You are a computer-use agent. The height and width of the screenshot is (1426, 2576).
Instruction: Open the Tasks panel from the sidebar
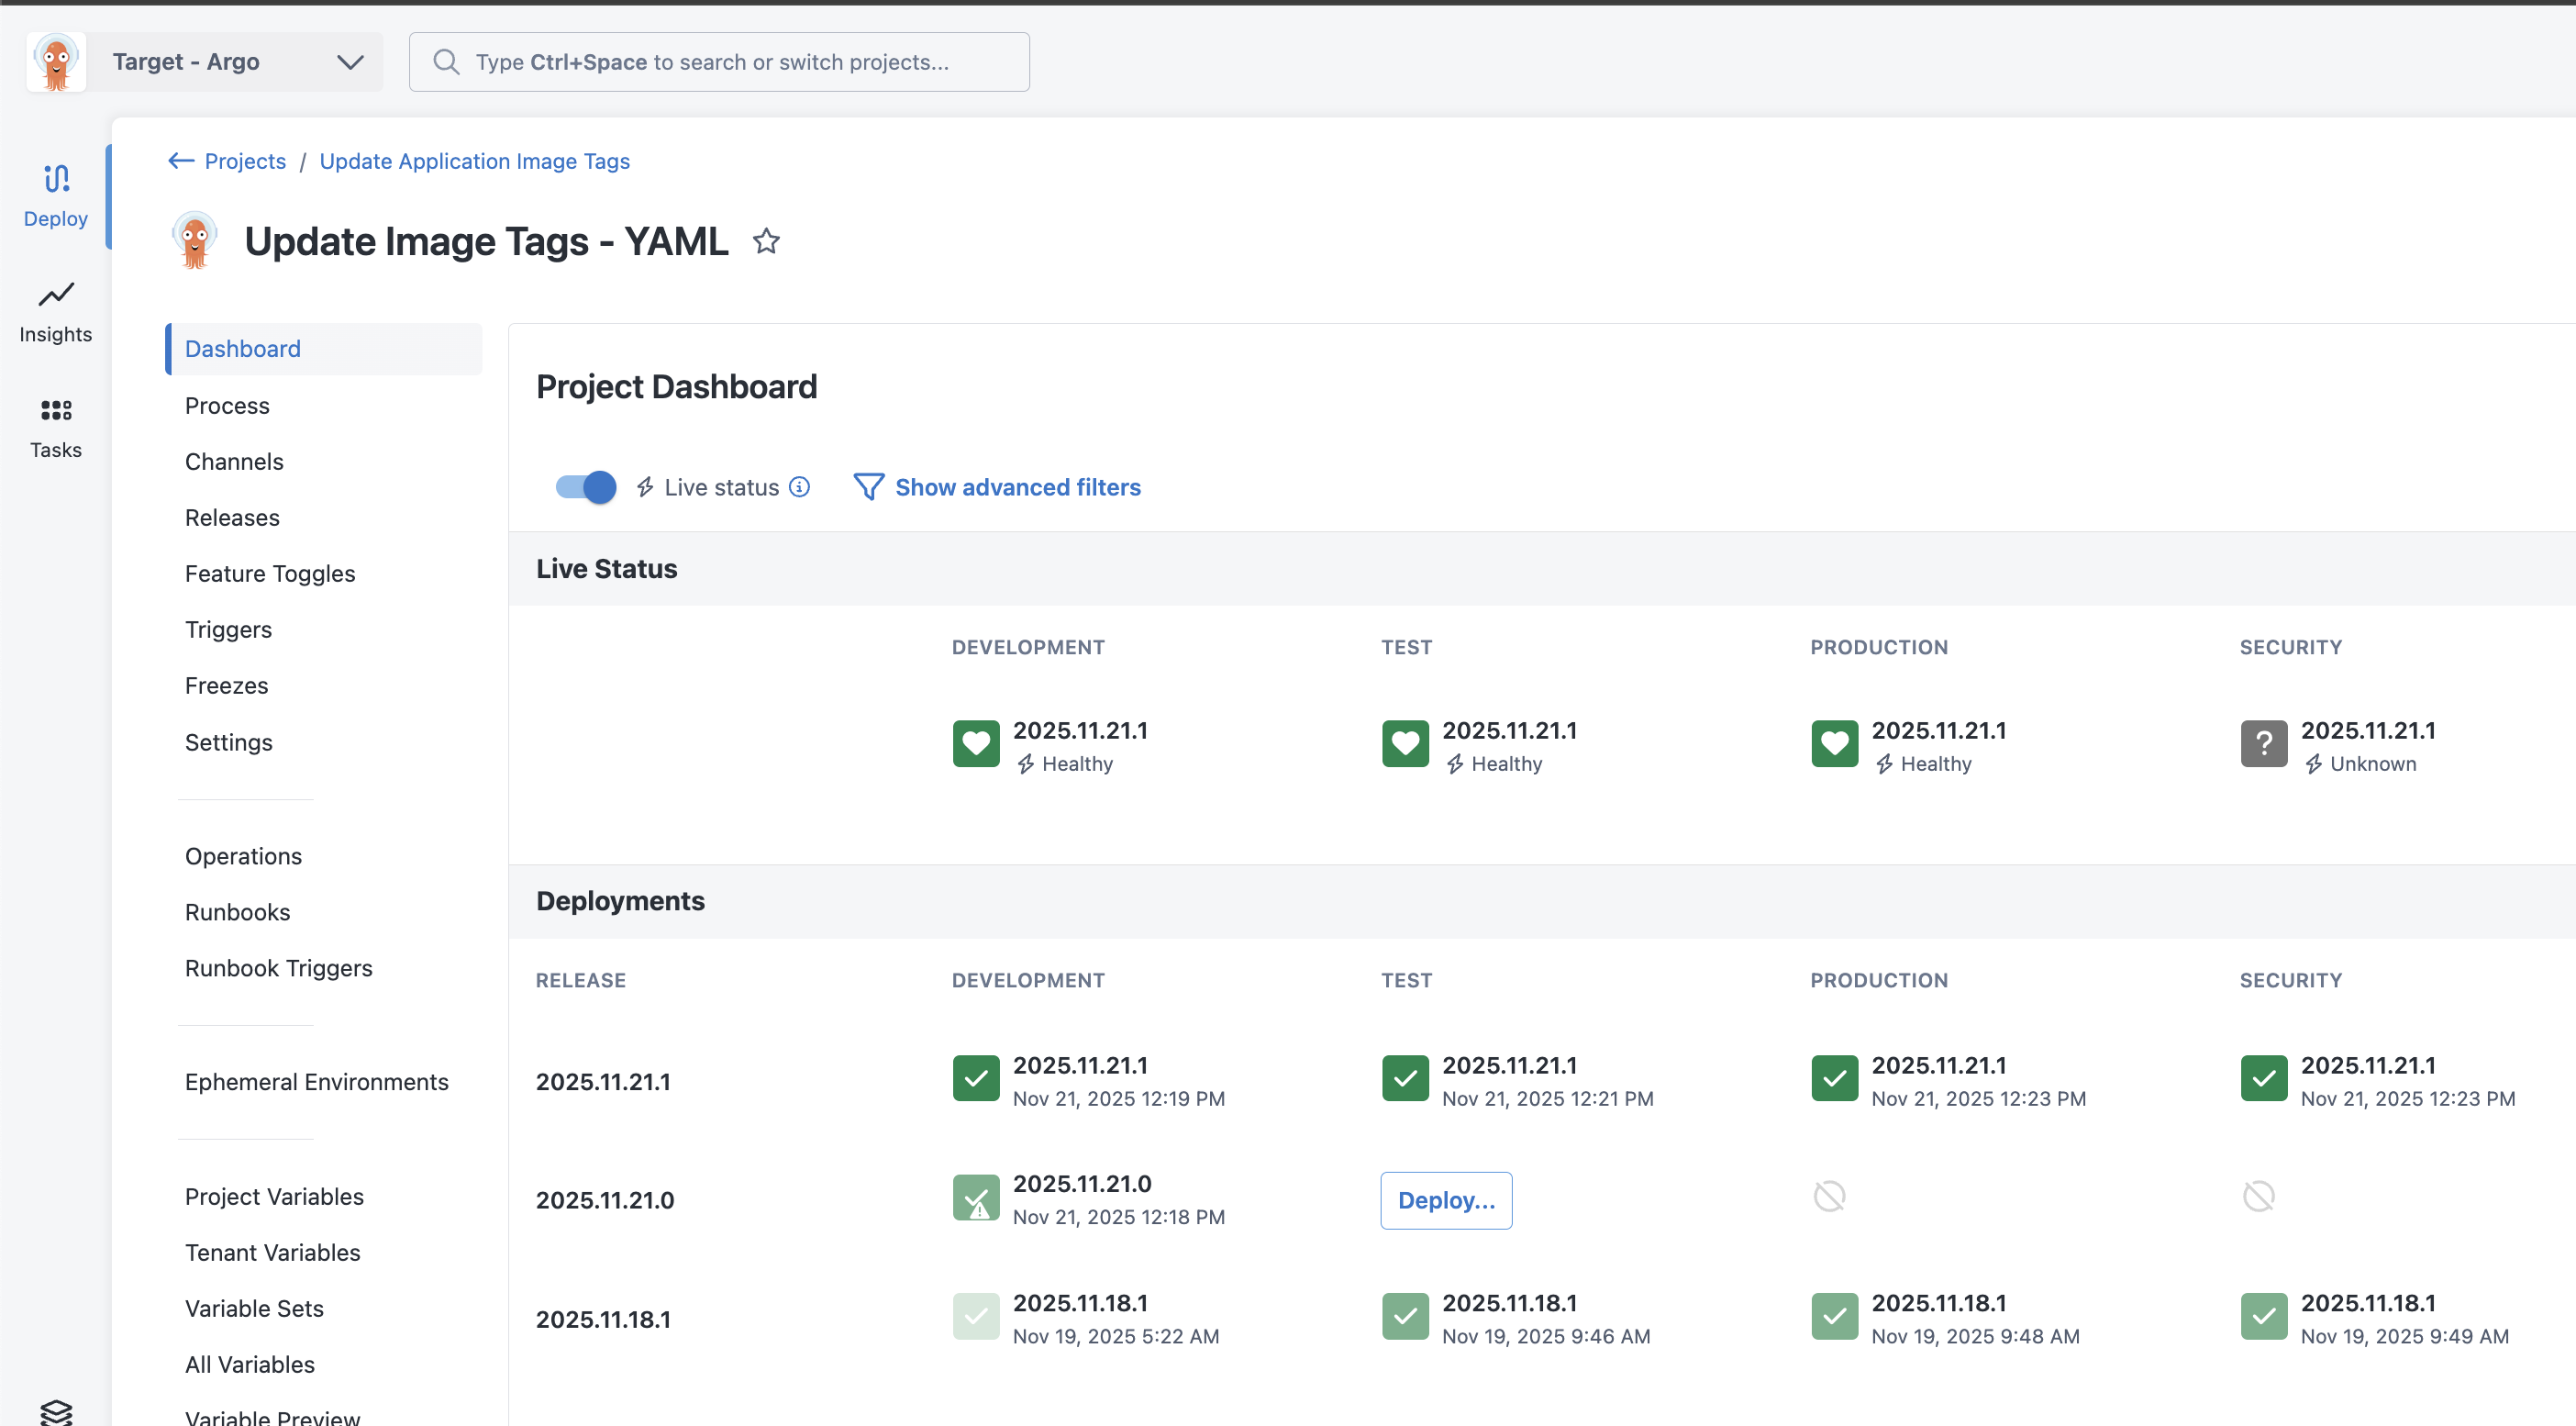pyautogui.click(x=55, y=426)
